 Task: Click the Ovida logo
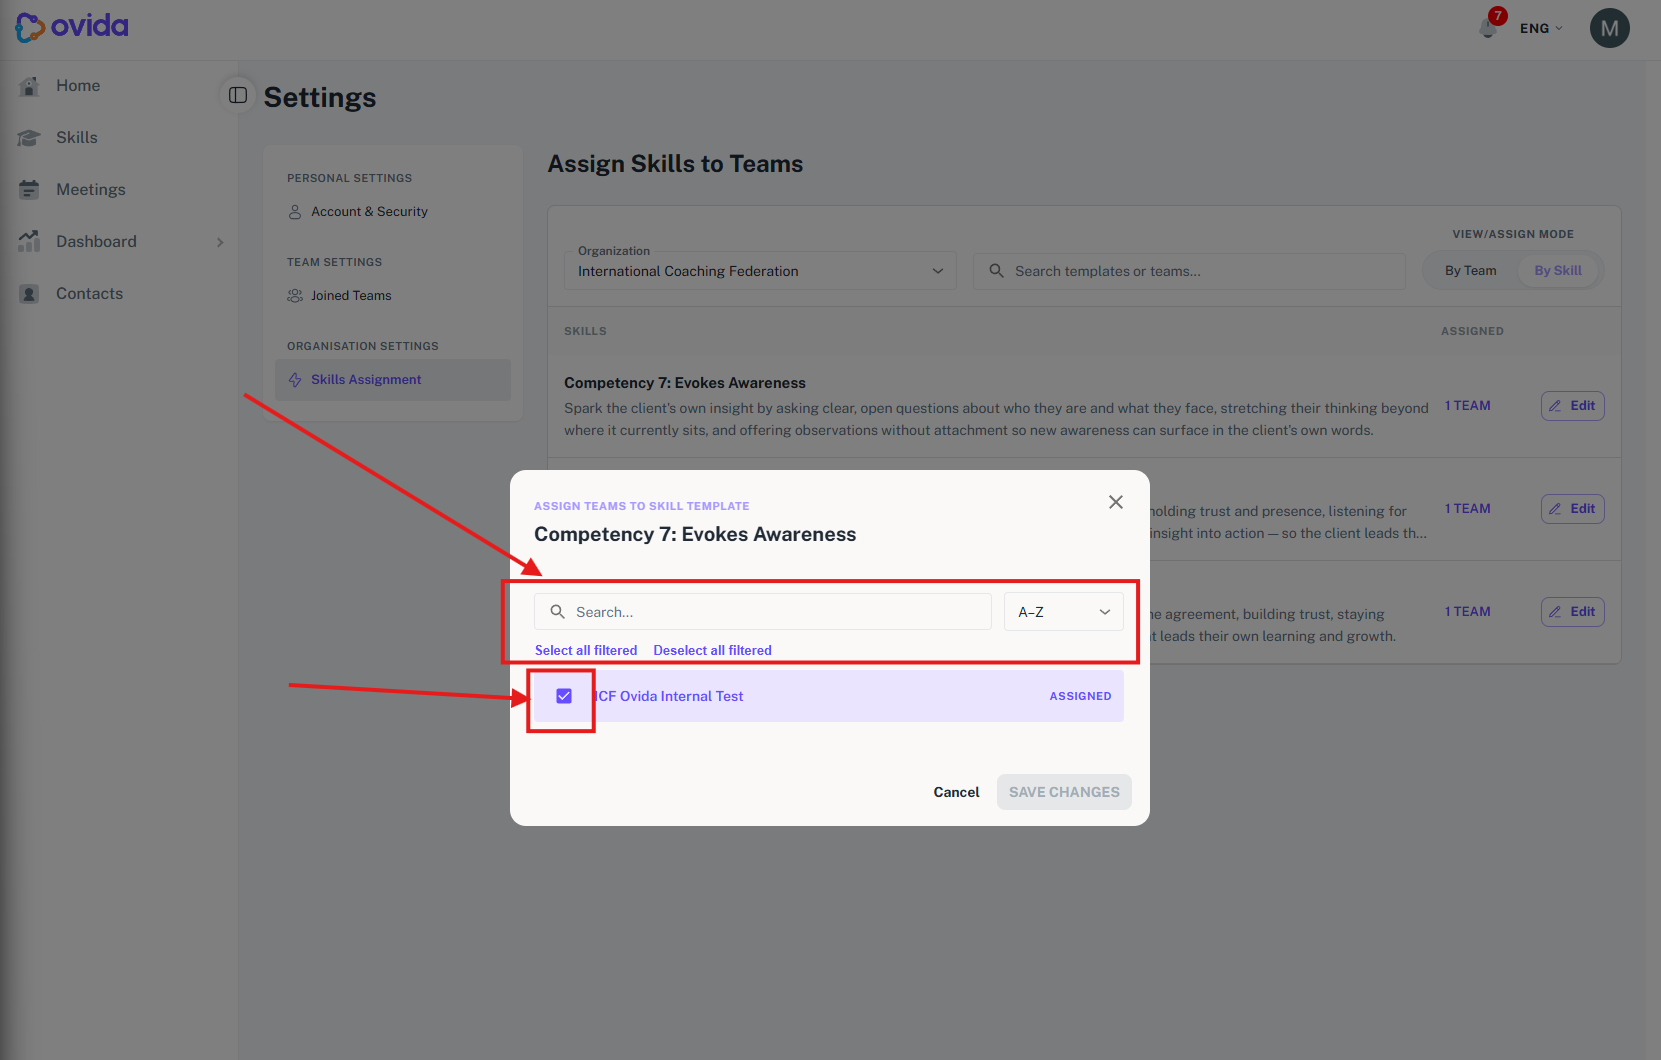coord(72,27)
